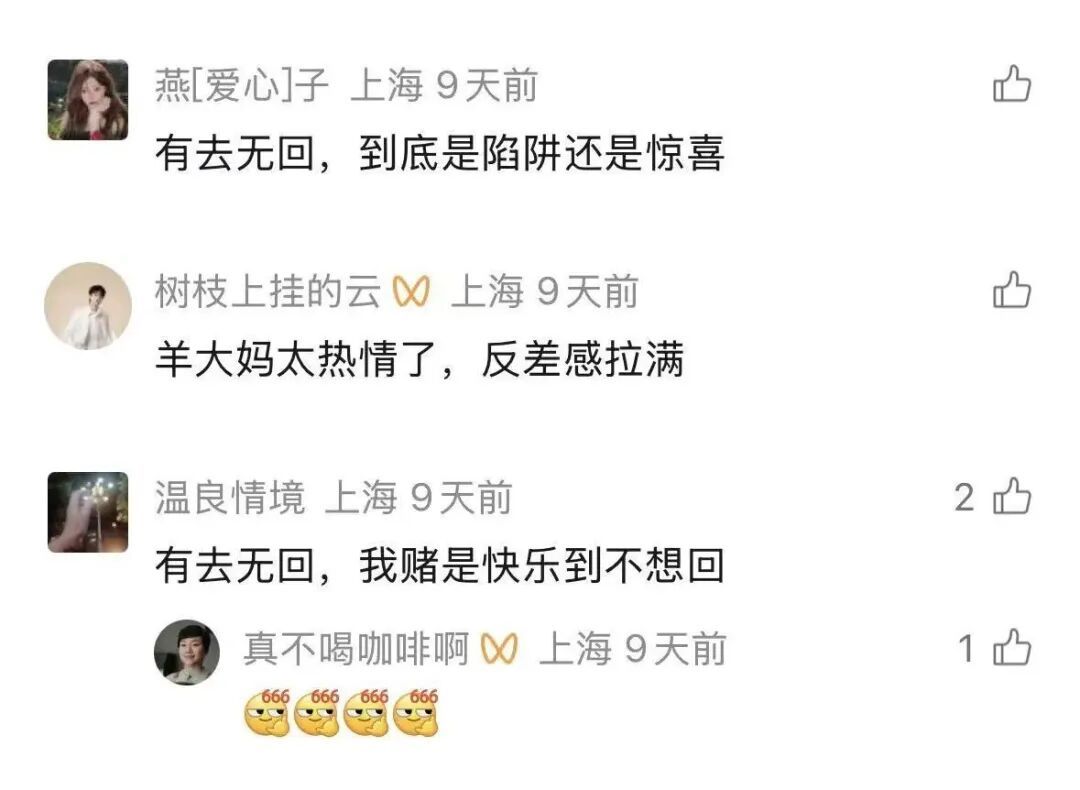The width and height of the screenshot is (1080, 790).
Task: Open 真不喝咖啡啊's avatar picture
Action: pos(187,652)
